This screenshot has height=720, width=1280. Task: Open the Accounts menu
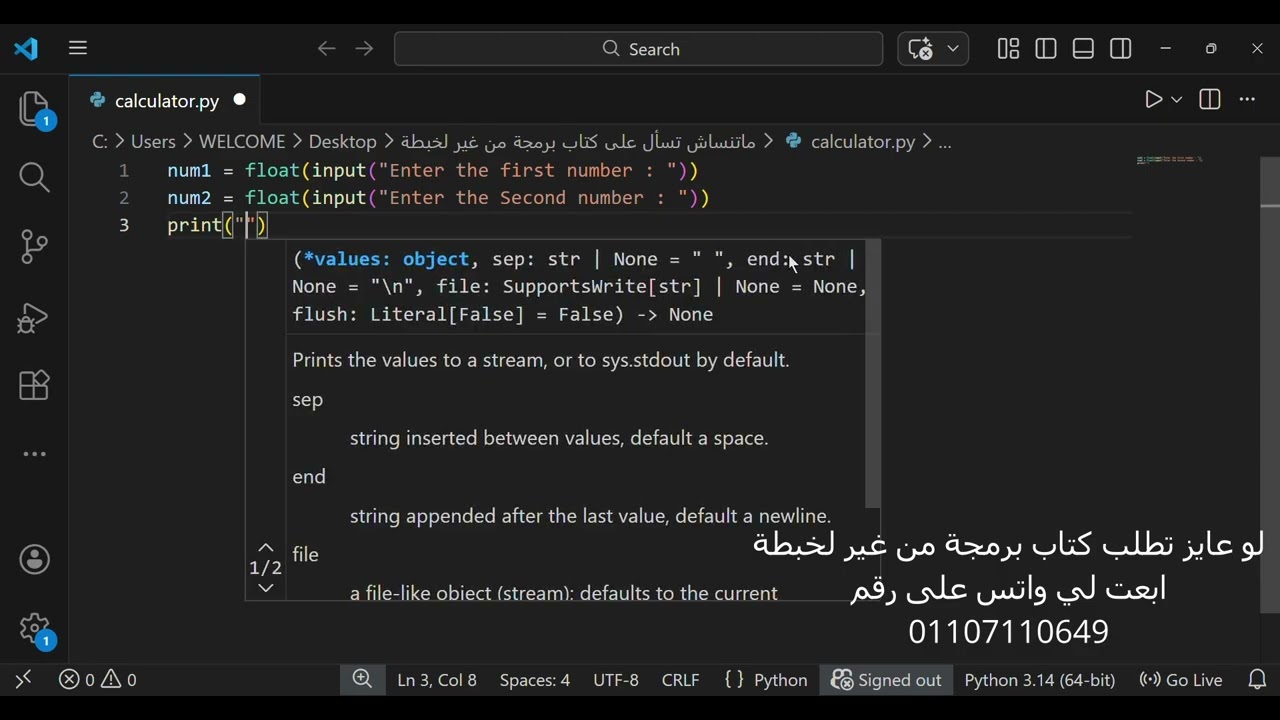pyautogui.click(x=34, y=560)
